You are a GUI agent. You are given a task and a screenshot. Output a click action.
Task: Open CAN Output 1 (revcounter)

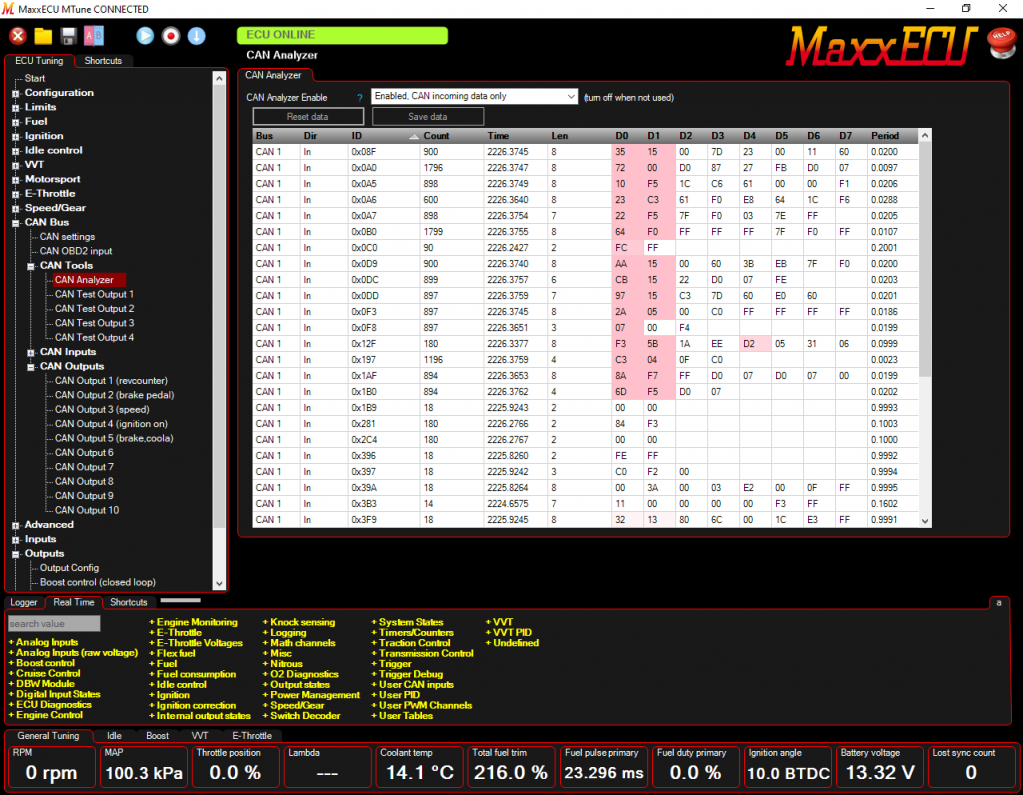(x=111, y=380)
